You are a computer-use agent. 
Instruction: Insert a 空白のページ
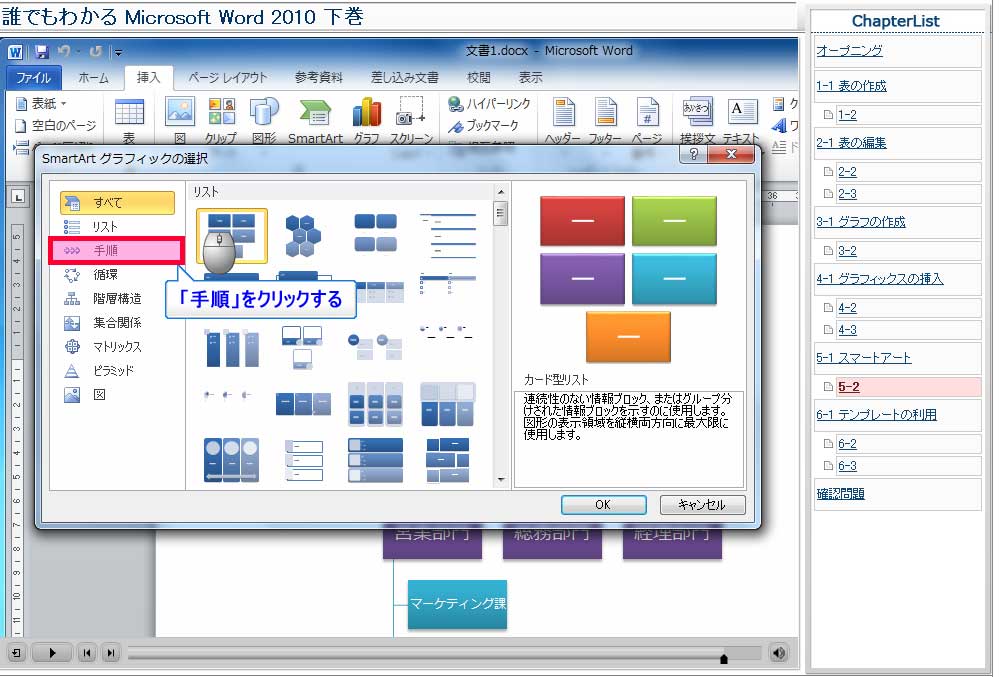point(55,125)
